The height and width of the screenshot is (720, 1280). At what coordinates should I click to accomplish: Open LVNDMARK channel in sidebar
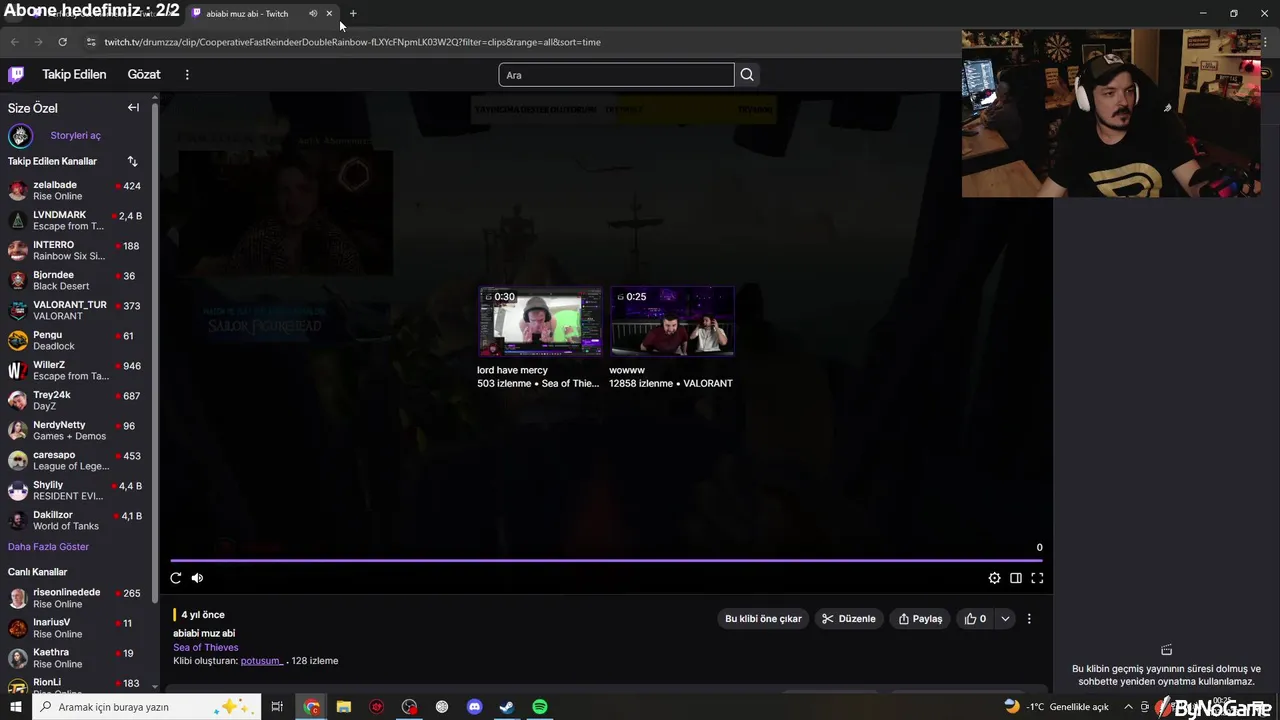pyautogui.click(x=75, y=220)
